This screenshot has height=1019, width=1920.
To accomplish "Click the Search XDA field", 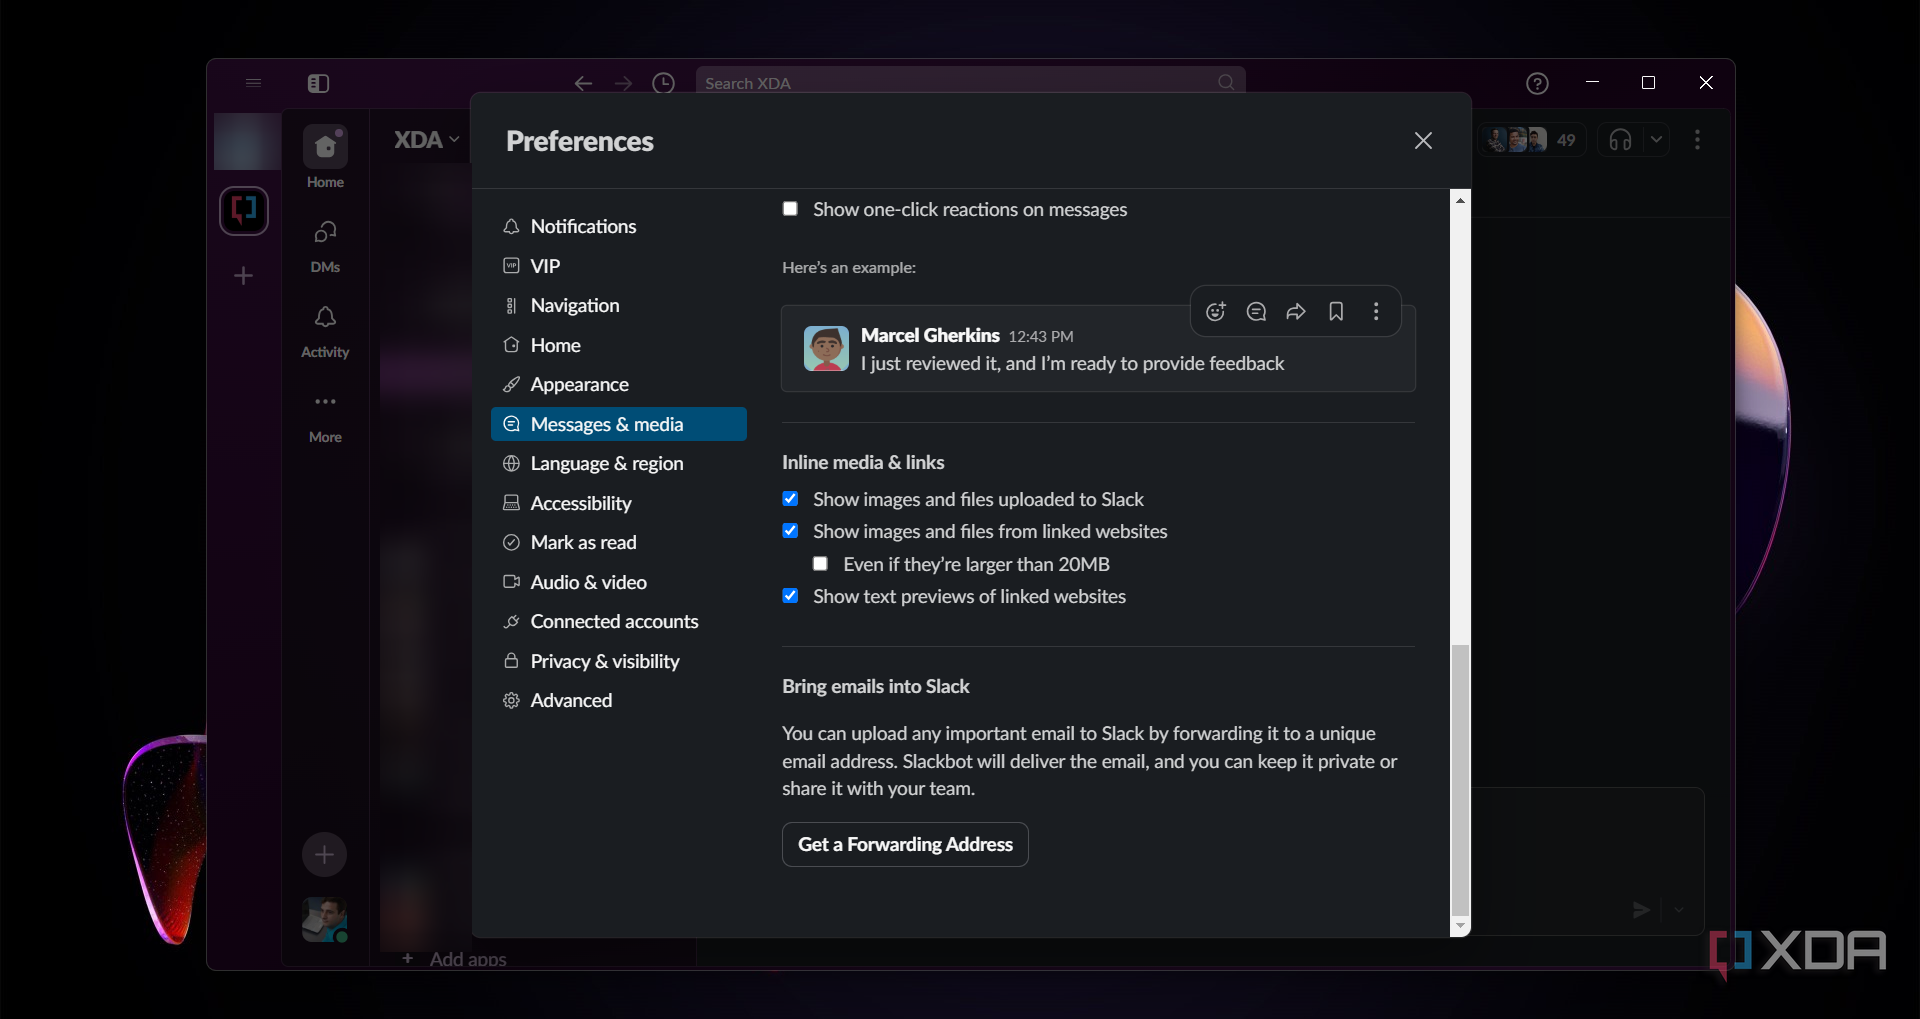I will [970, 83].
